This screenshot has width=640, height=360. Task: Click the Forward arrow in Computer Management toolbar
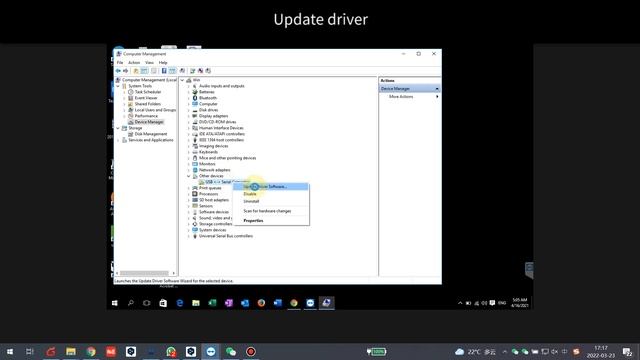point(125,71)
